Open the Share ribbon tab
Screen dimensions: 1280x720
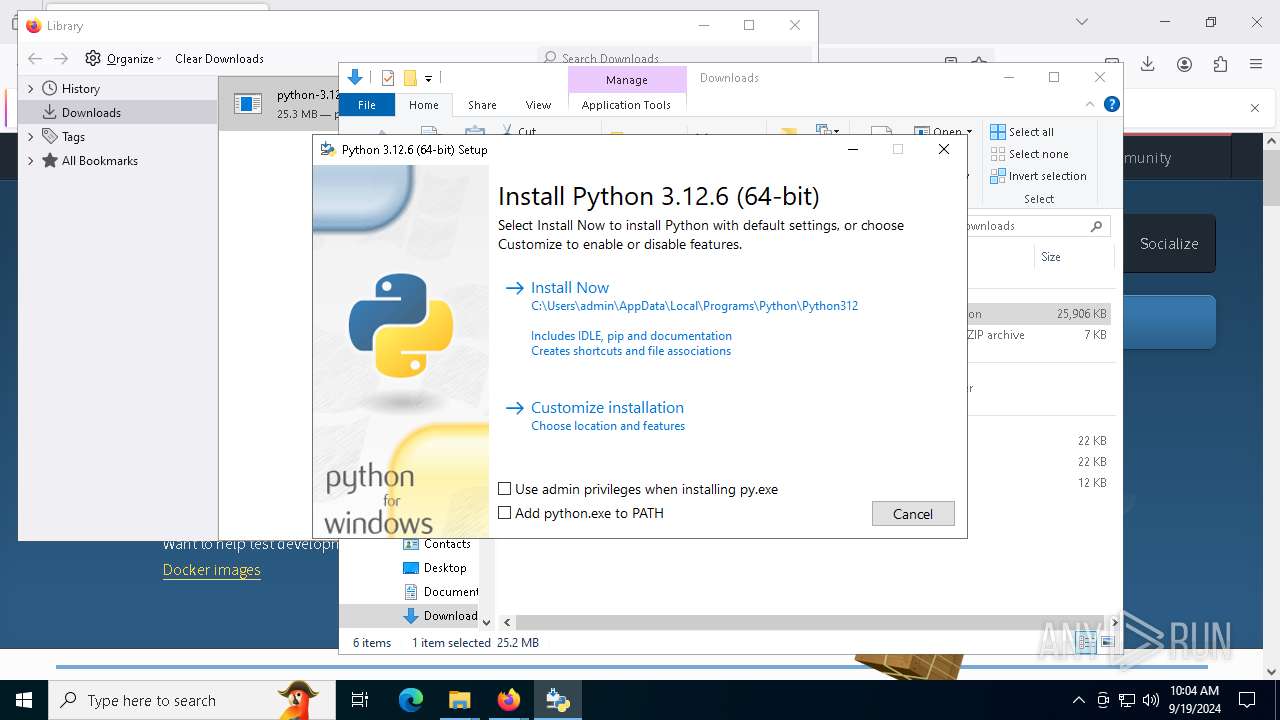click(x=482, y=104)
